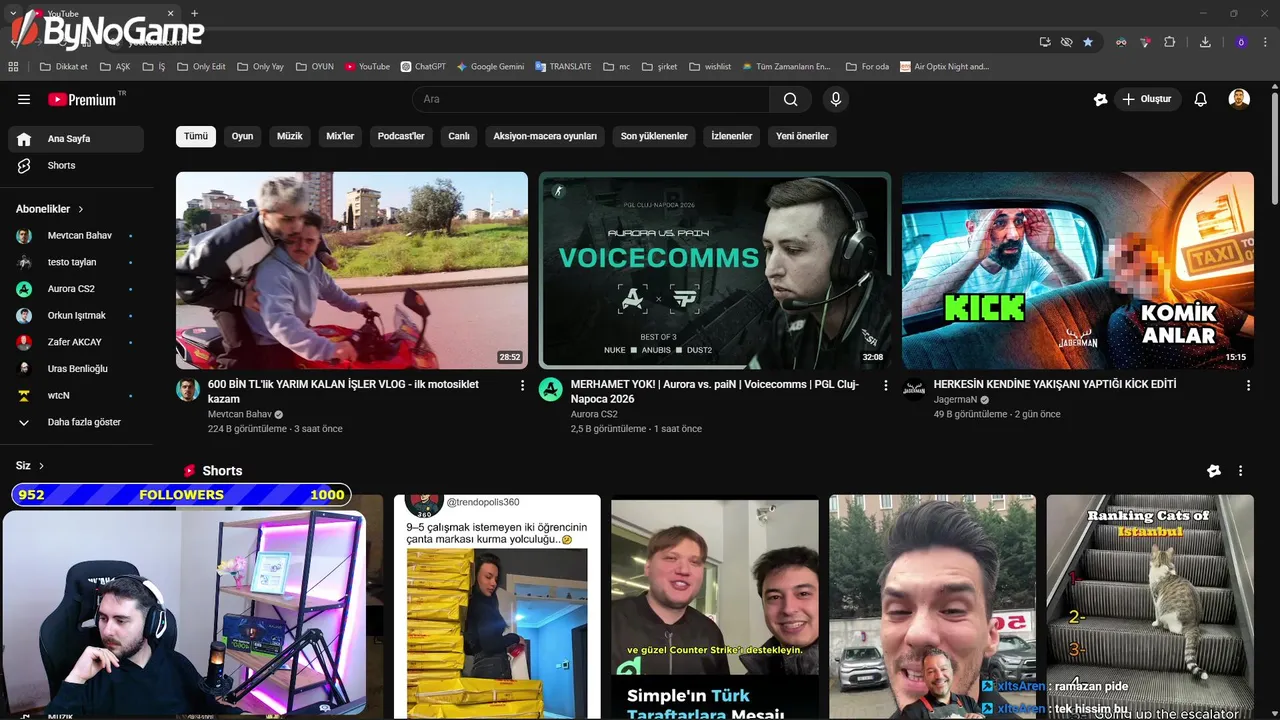Open the YouTube hamburger guide menu
Screen dimensions: 1280x720
pos(24,99)
